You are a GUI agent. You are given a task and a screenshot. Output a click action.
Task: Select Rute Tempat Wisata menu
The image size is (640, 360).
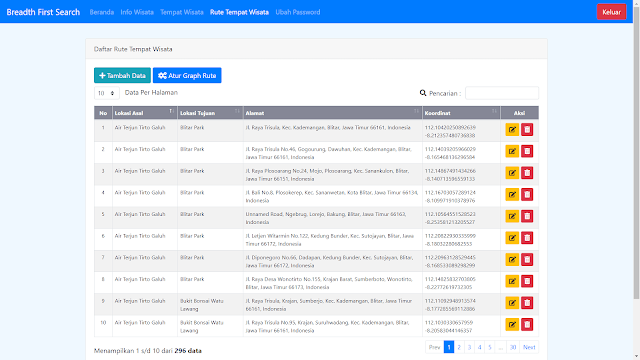click(x=239, y=12)
